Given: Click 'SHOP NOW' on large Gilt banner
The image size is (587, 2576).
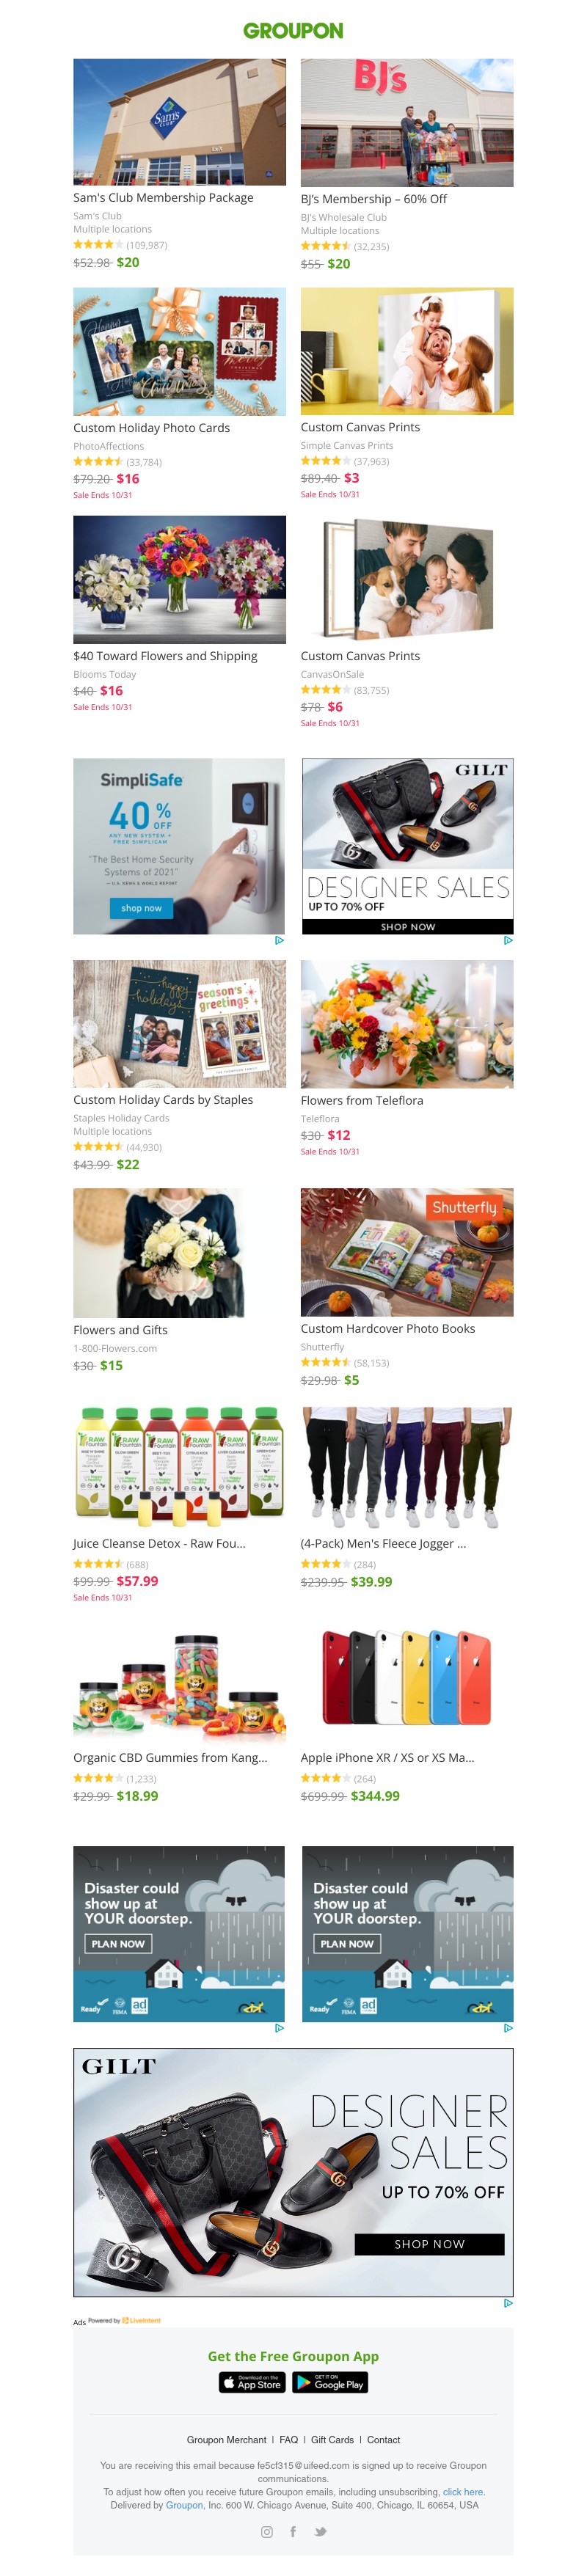Looking at the screenshot, I should click(429, 2243).
